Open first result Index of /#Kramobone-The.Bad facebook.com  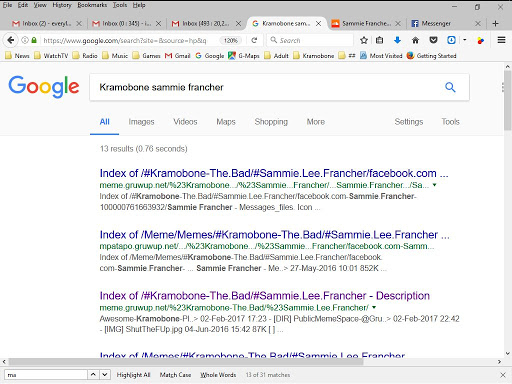pyautogui.click(x=274, y=173)
